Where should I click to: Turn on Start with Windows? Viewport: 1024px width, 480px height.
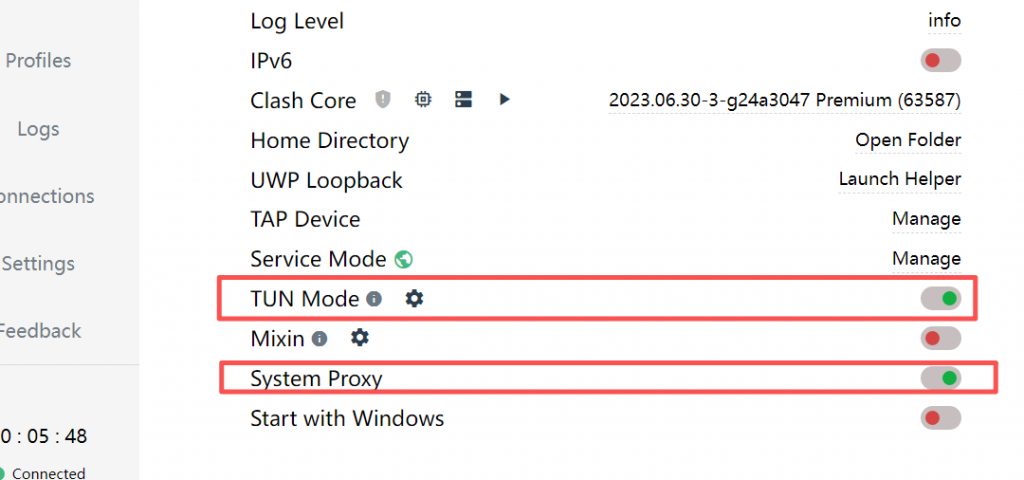pos(940,417)
